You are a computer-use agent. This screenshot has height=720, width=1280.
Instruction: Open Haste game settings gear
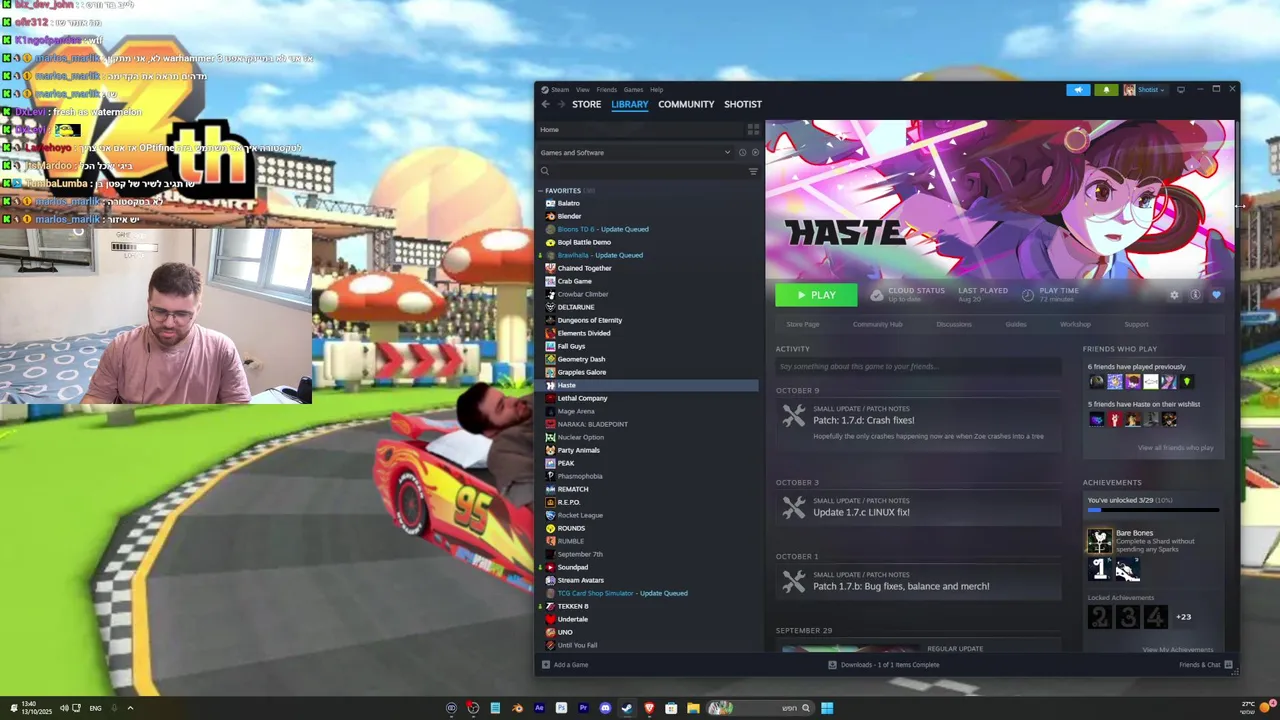pyautogui.click(x=1174, y=295)
